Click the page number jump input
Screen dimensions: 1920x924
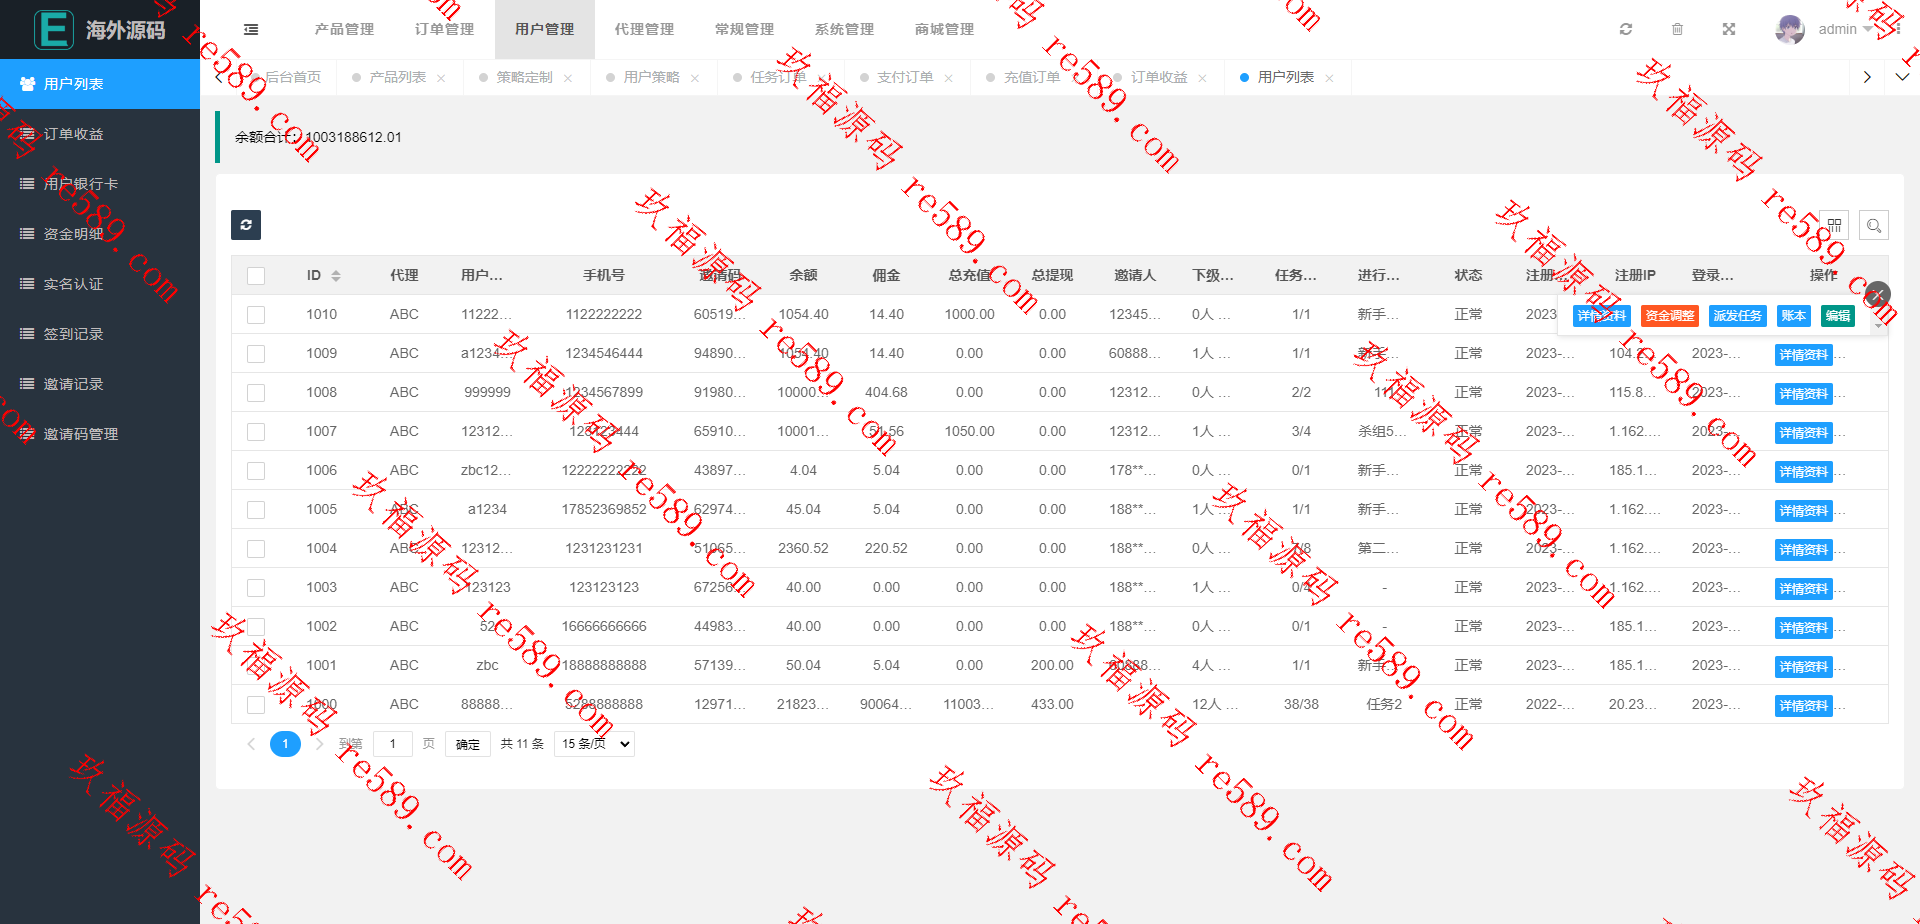392,744
